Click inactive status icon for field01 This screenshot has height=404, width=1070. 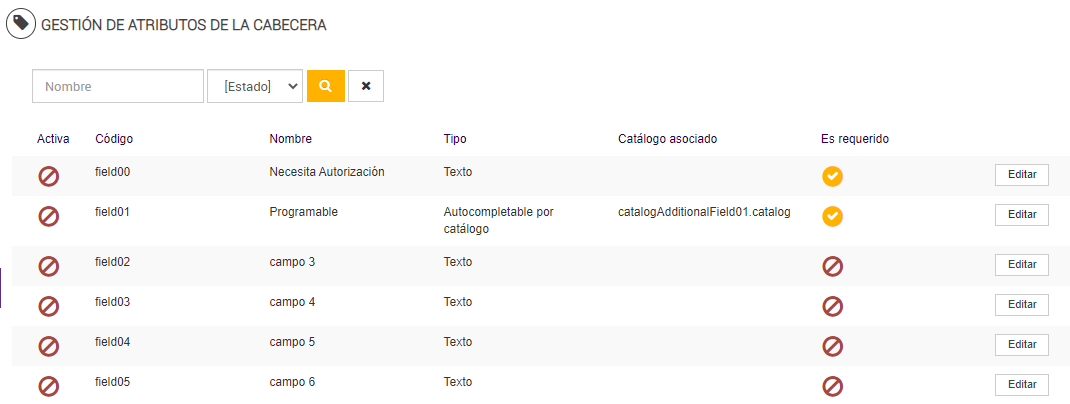coord(48,216)
